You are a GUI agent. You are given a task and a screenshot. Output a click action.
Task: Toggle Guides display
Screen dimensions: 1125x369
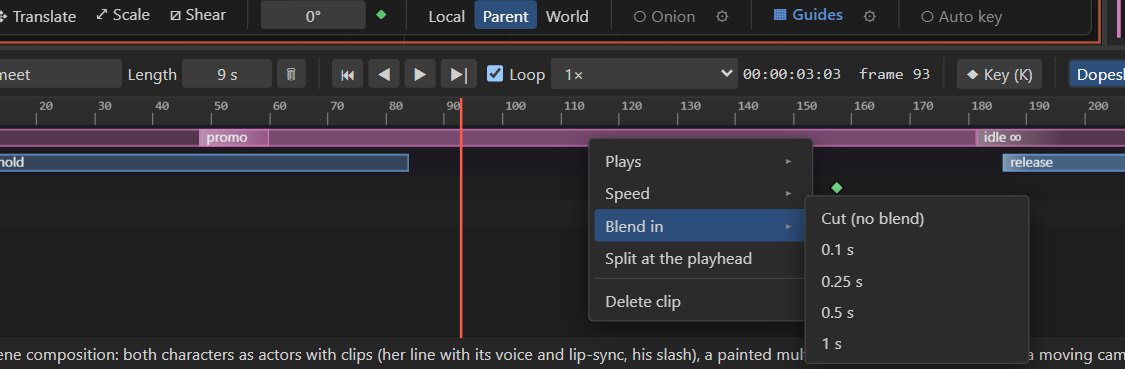pos(809,15)
